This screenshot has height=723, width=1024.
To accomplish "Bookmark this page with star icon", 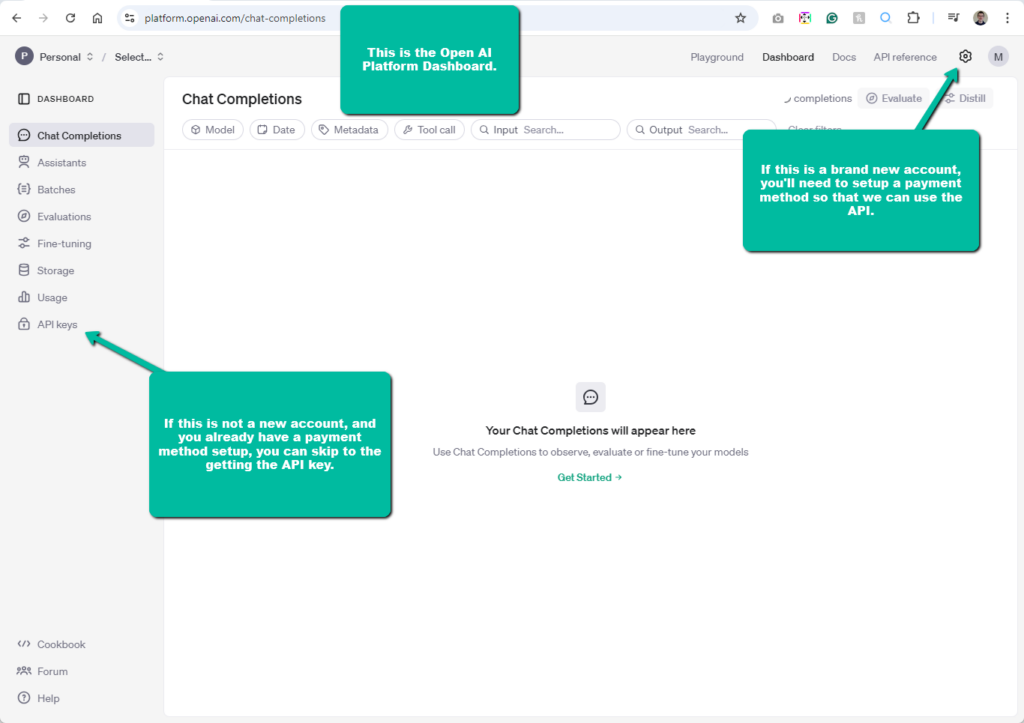I will [x=740, y=18].
